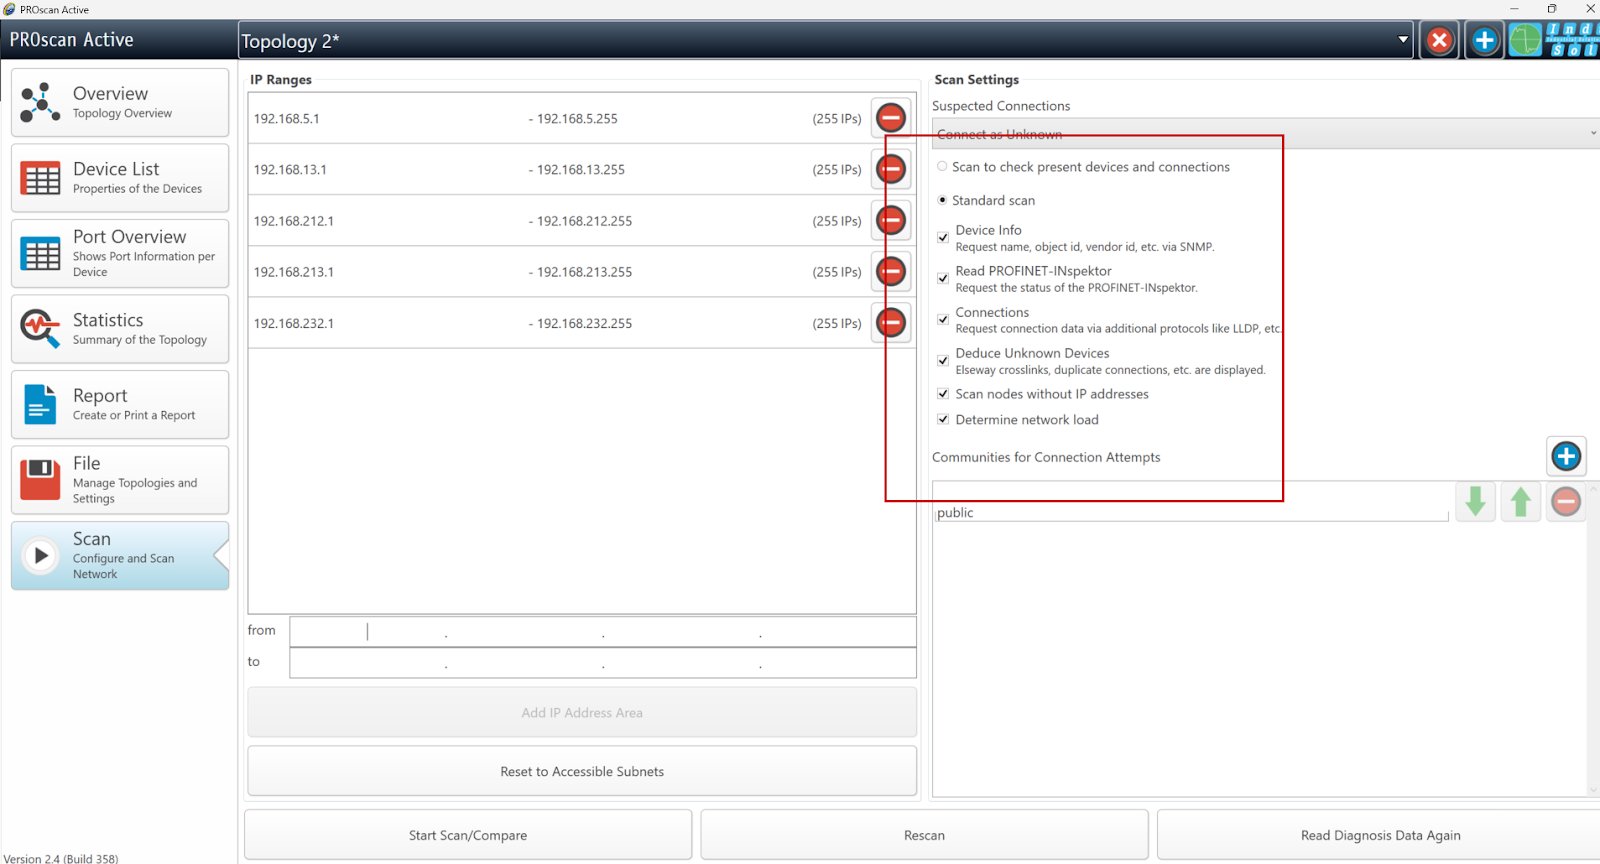Select the '- 192.168.13.255' end address
Screen dimensions: 1600x864
(x=577, y=169)
